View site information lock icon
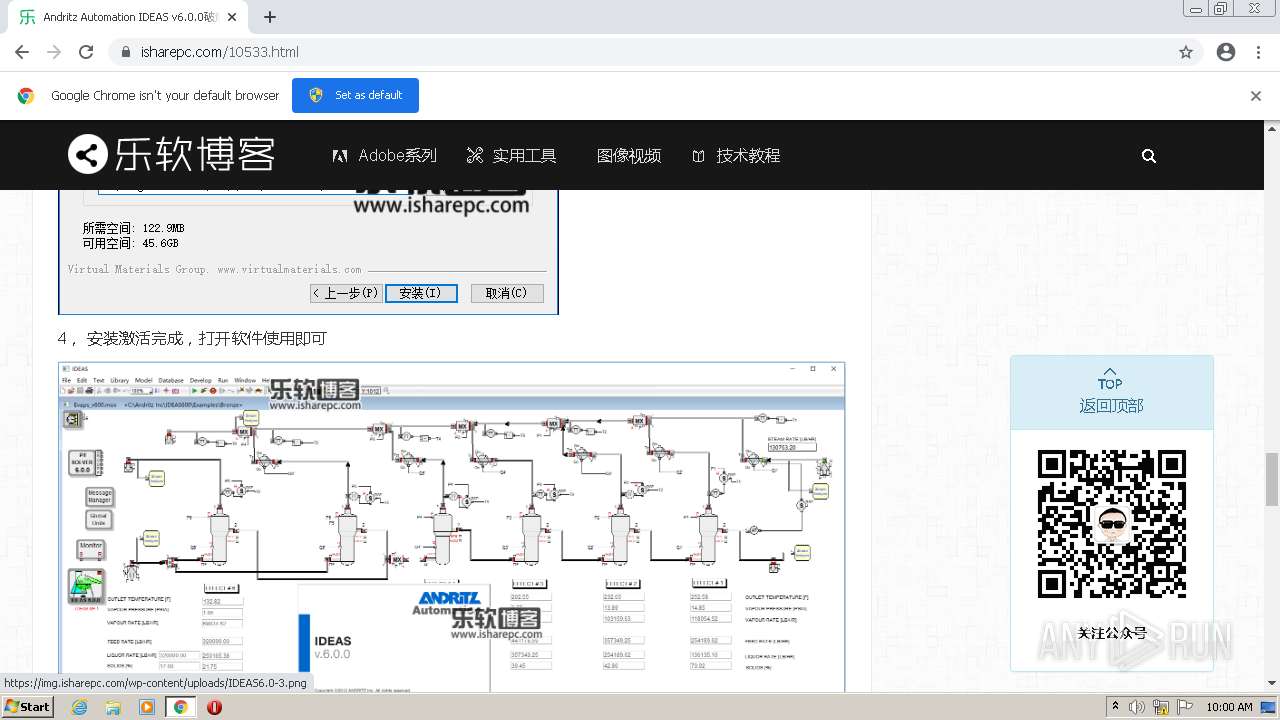Viewport: 1280px width, 720px height. click(x=126, y=52)
